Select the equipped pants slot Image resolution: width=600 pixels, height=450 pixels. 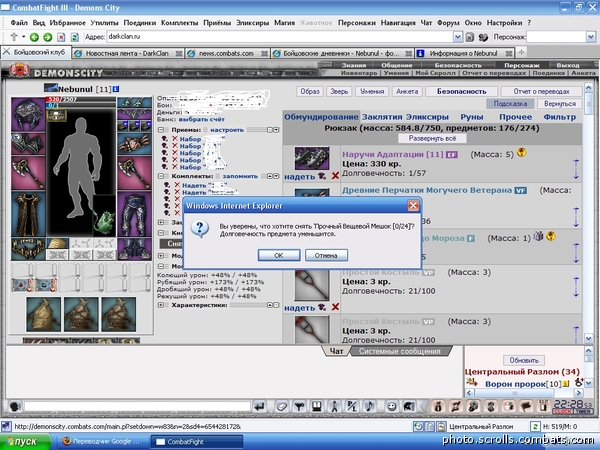(x=134, y=214)
